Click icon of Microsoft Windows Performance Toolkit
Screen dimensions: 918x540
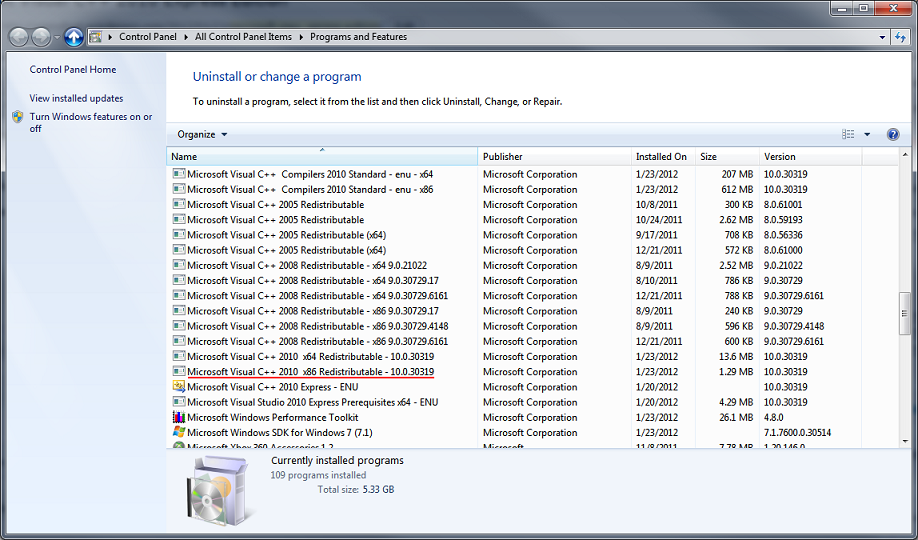179,417
